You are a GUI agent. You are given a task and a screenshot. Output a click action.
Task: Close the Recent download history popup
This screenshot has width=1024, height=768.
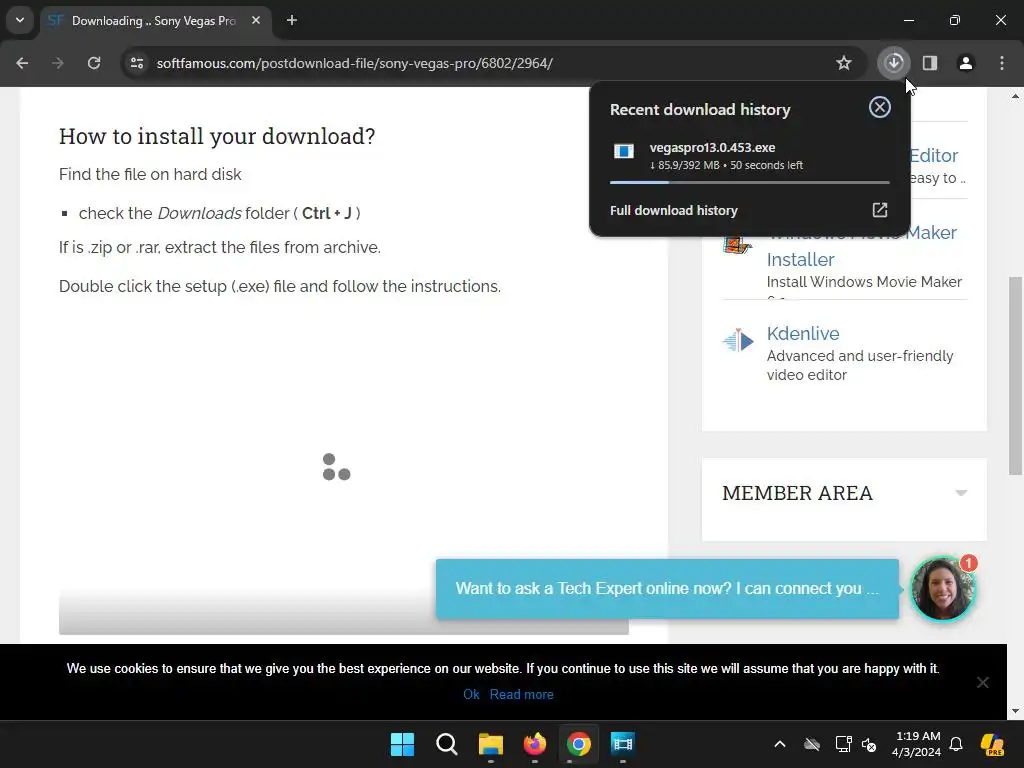pos(880,107)
